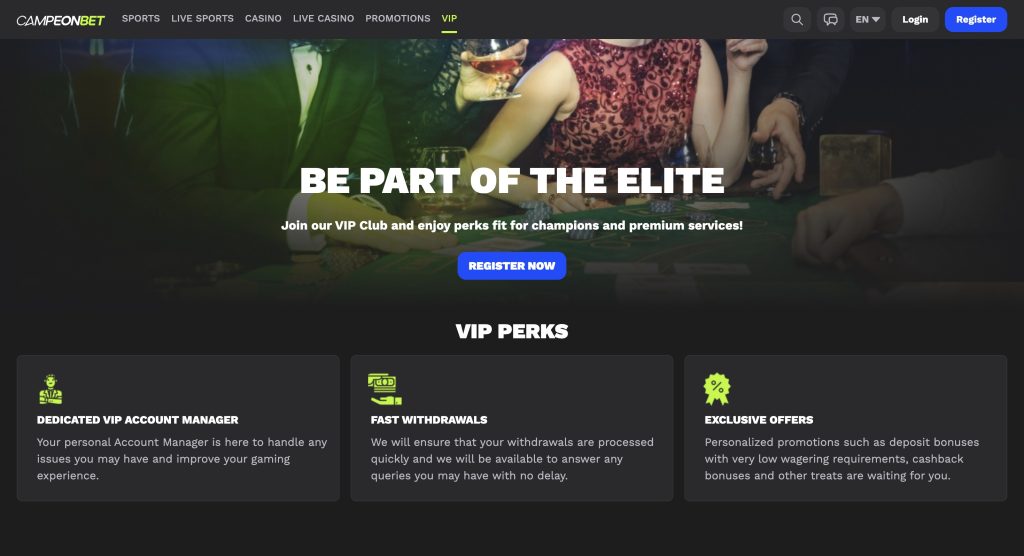1024x556 pixels.
Task: Go to Live Sports section
Action: click(202, 18)
